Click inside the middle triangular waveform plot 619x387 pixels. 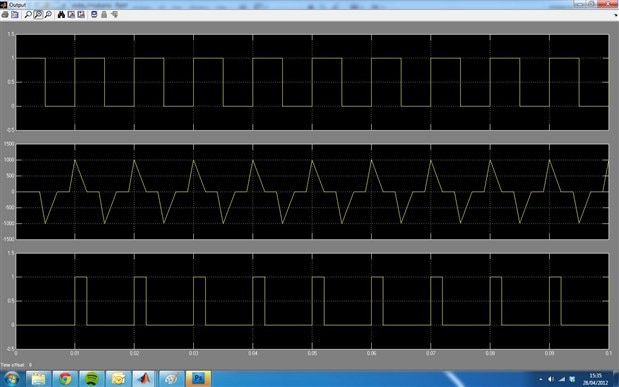click(312, 192)
